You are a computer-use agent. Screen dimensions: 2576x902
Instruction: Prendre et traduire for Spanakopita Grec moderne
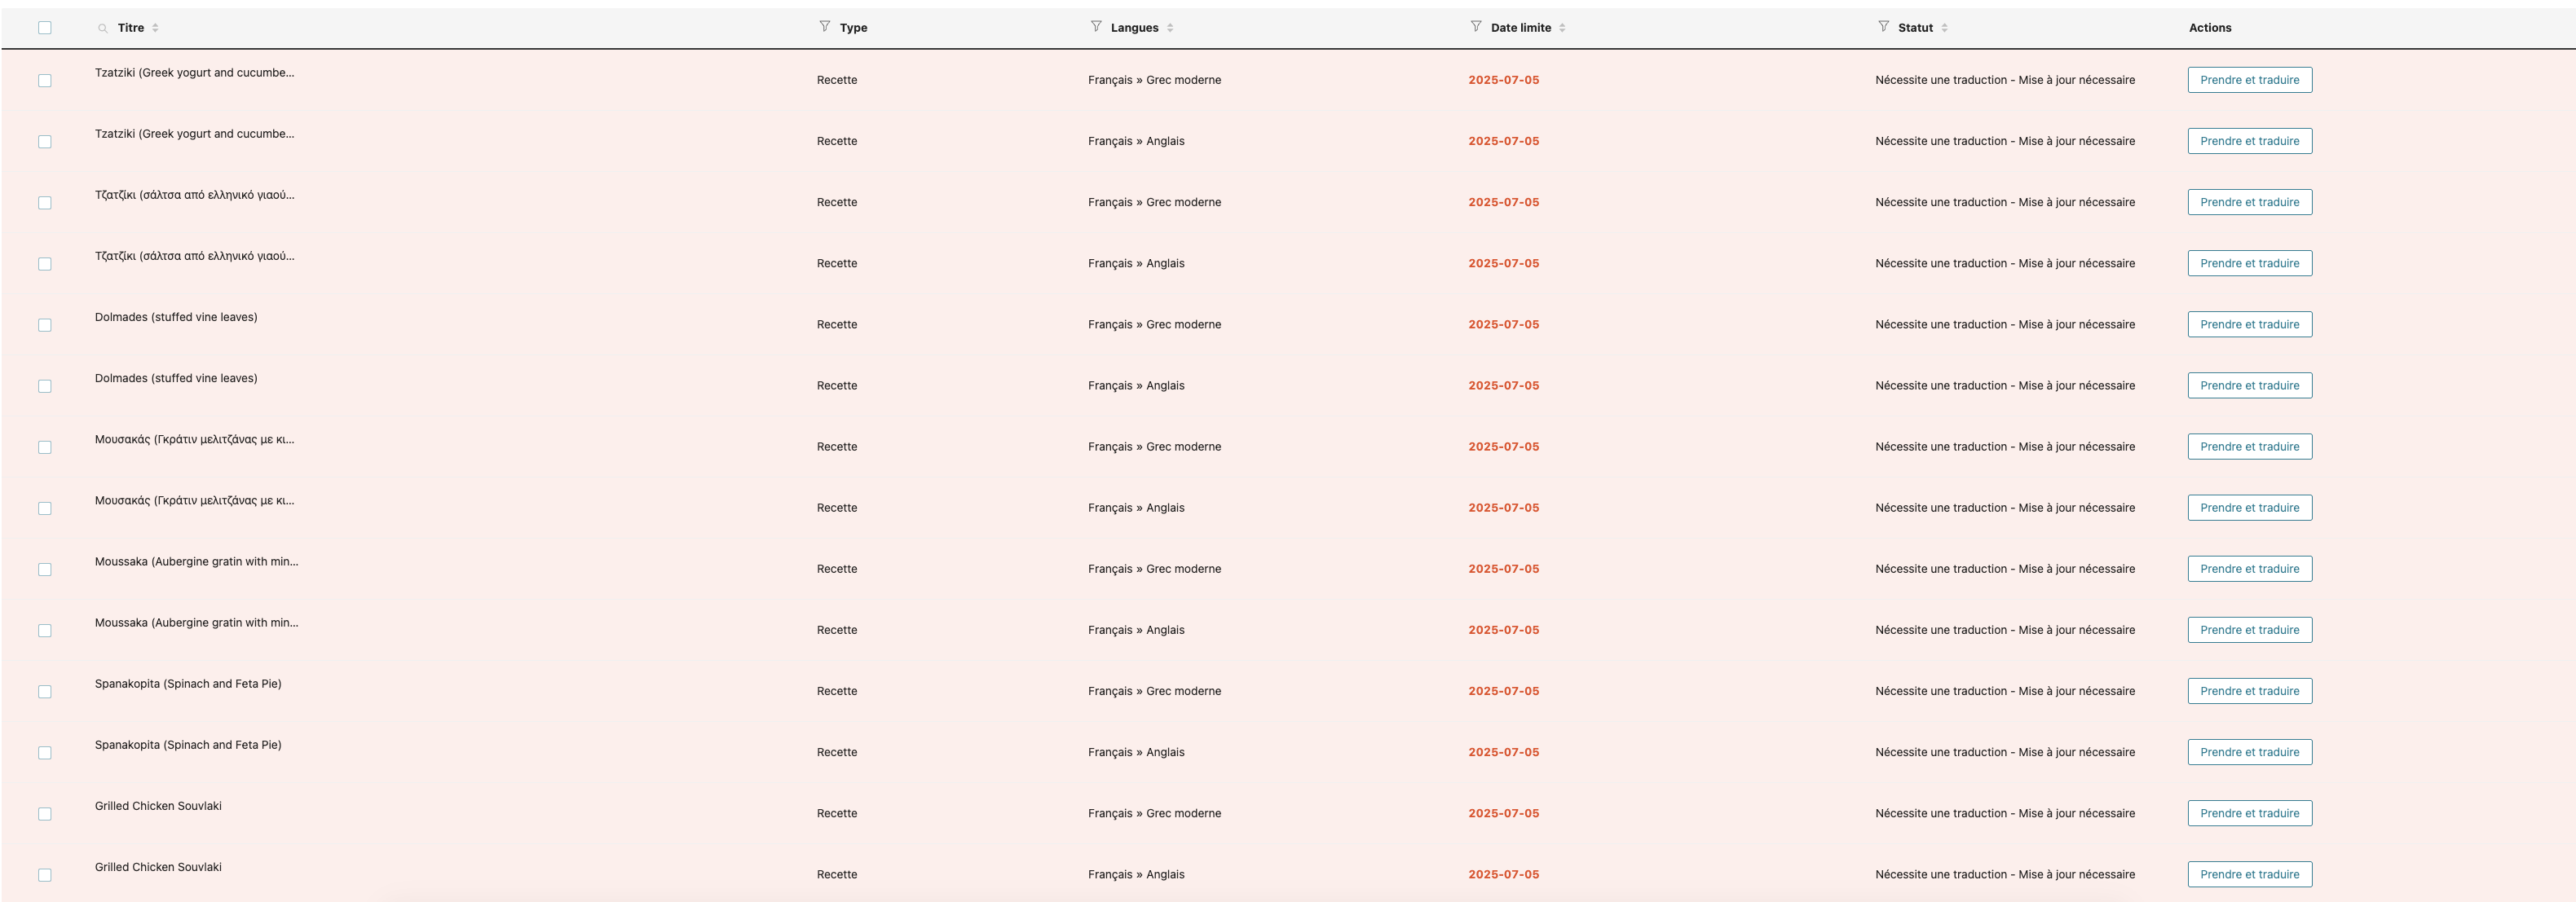(x=2249, y=690)
